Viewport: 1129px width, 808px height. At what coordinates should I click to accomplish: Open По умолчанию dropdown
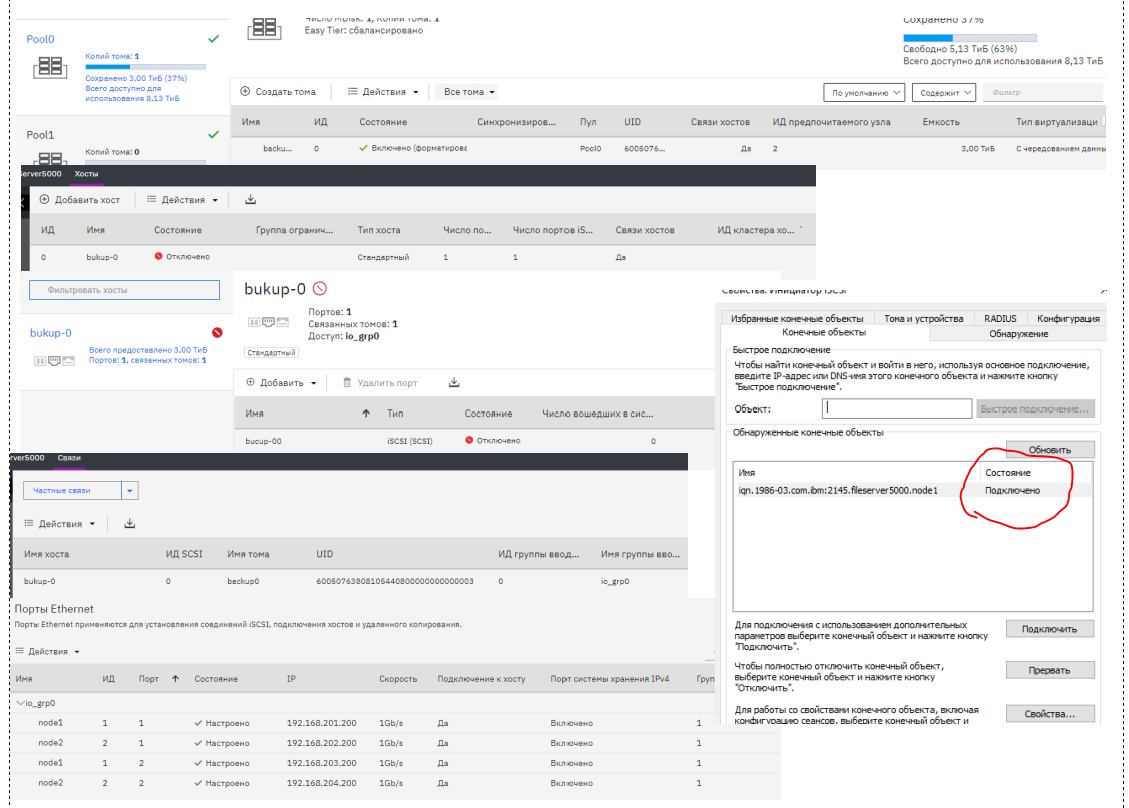point(864,92)
